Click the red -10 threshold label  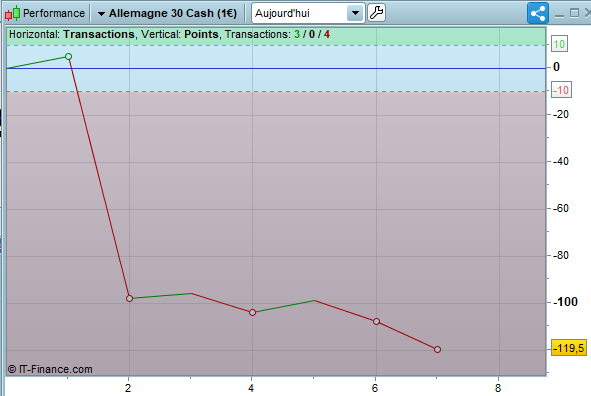click(562, 90)
